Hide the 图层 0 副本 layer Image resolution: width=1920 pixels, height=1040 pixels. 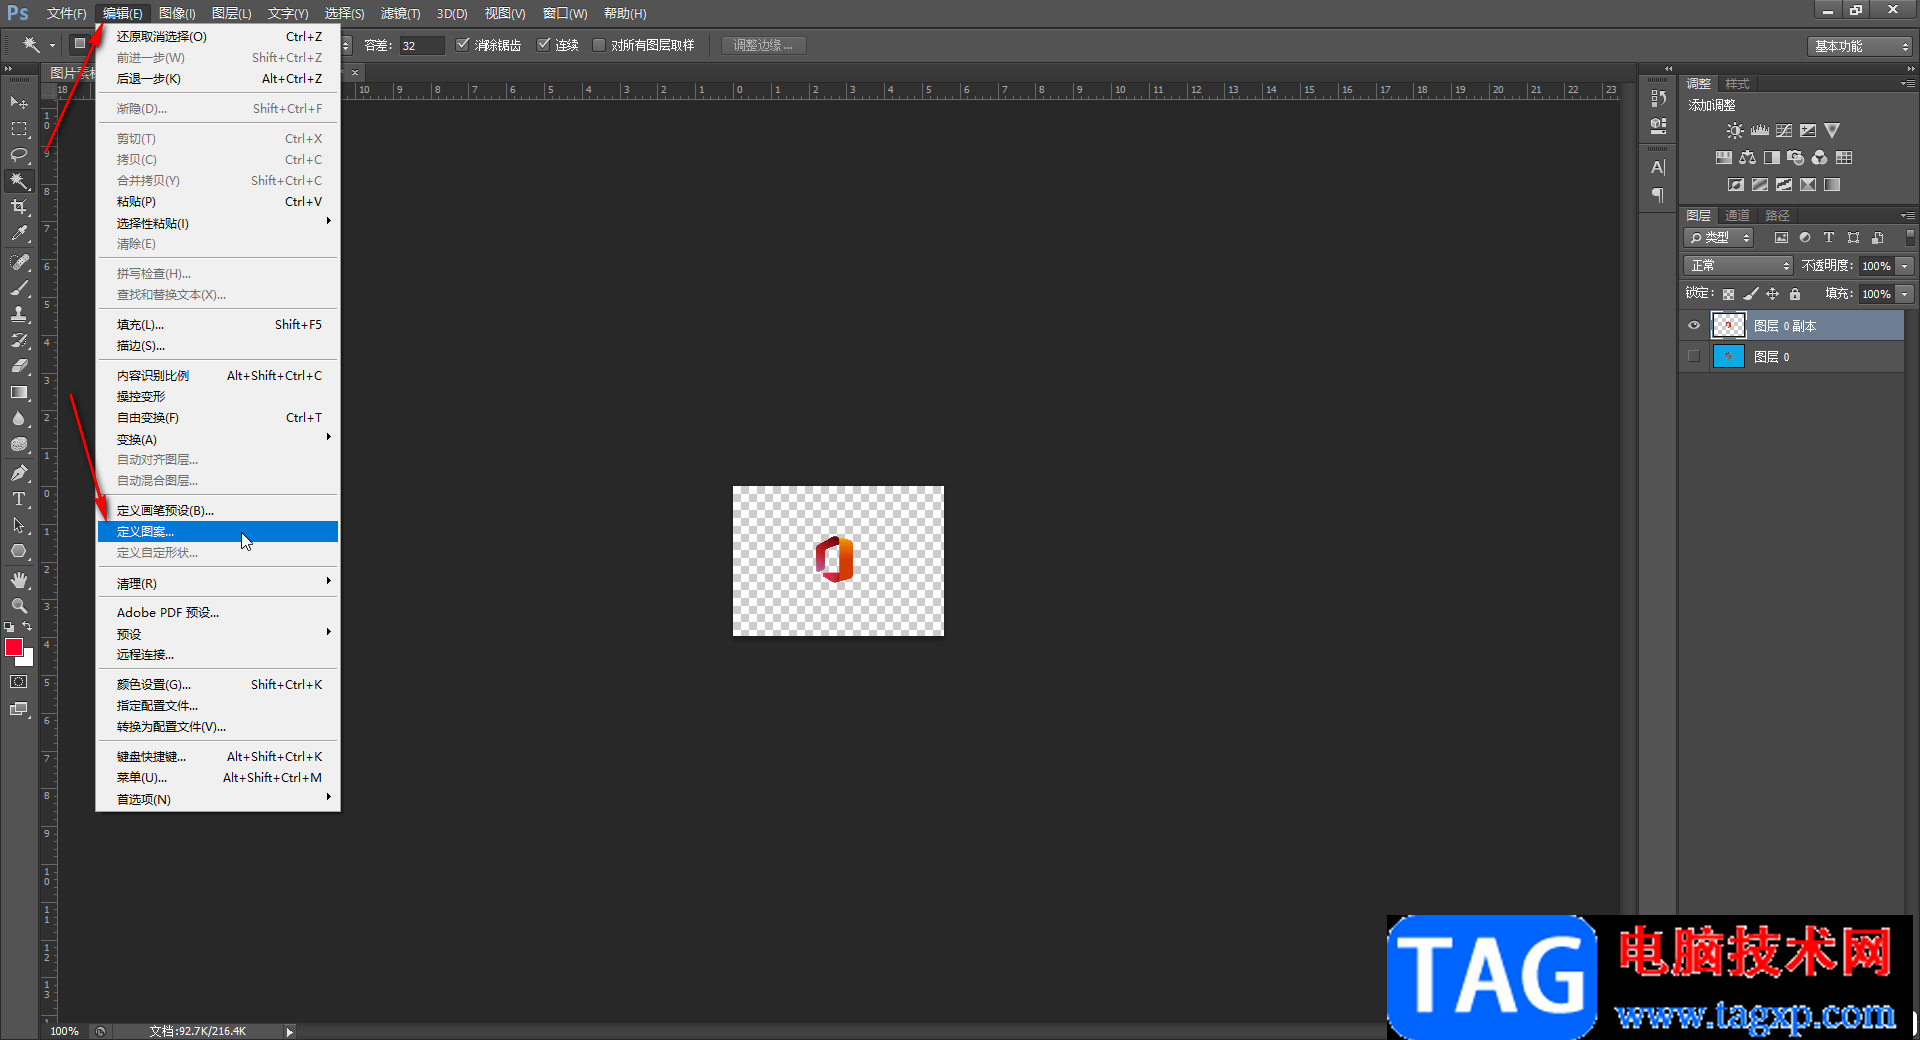click(1694, 326)
